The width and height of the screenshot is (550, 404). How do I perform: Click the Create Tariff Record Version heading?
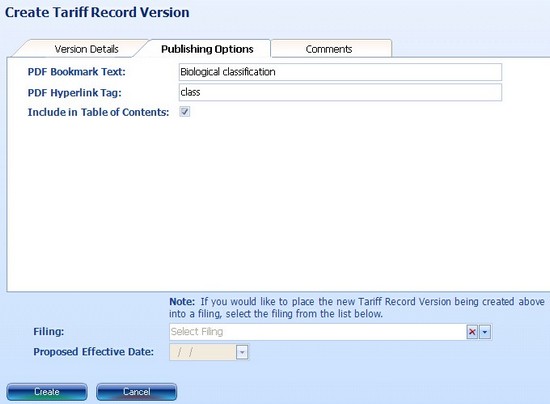(x=97, y=12)
